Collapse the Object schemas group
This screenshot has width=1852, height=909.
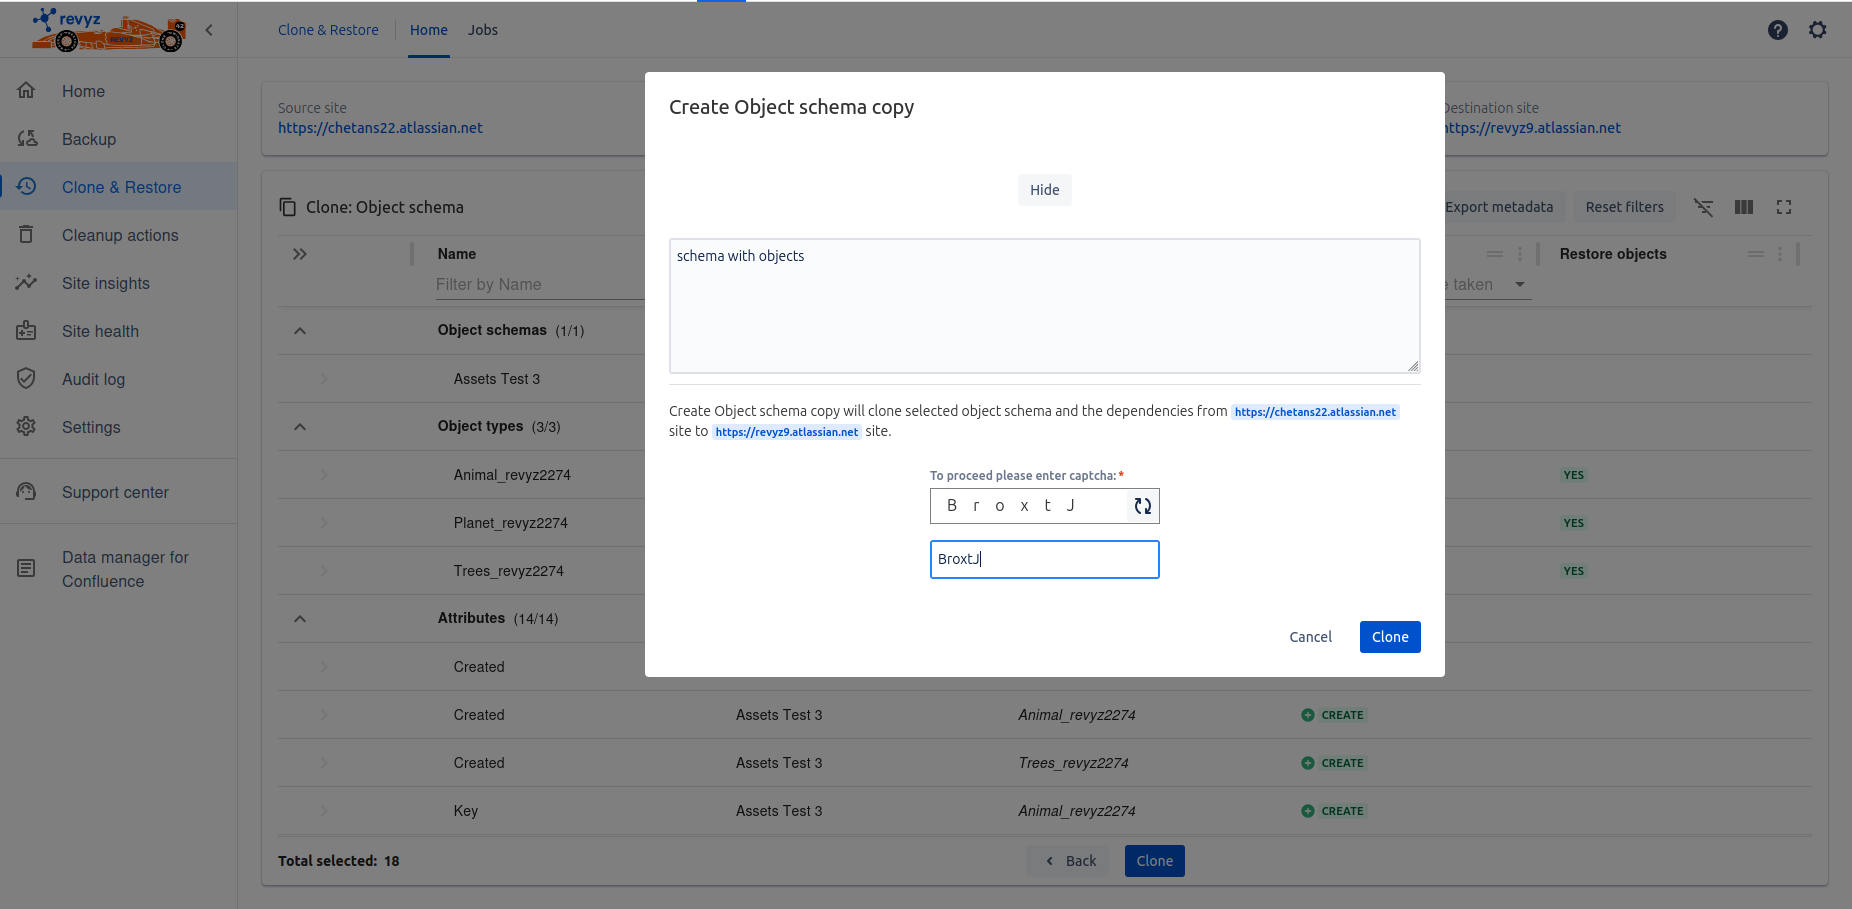[300, 331]
